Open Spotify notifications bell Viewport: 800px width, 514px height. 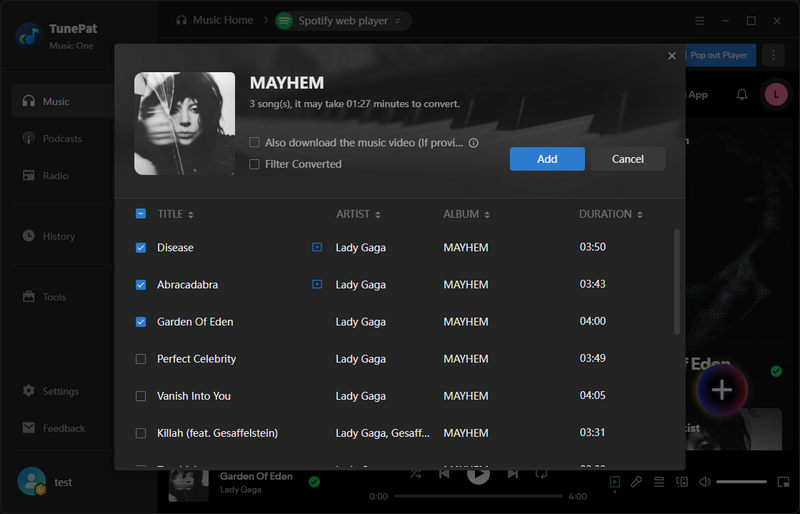pos(742,94)
